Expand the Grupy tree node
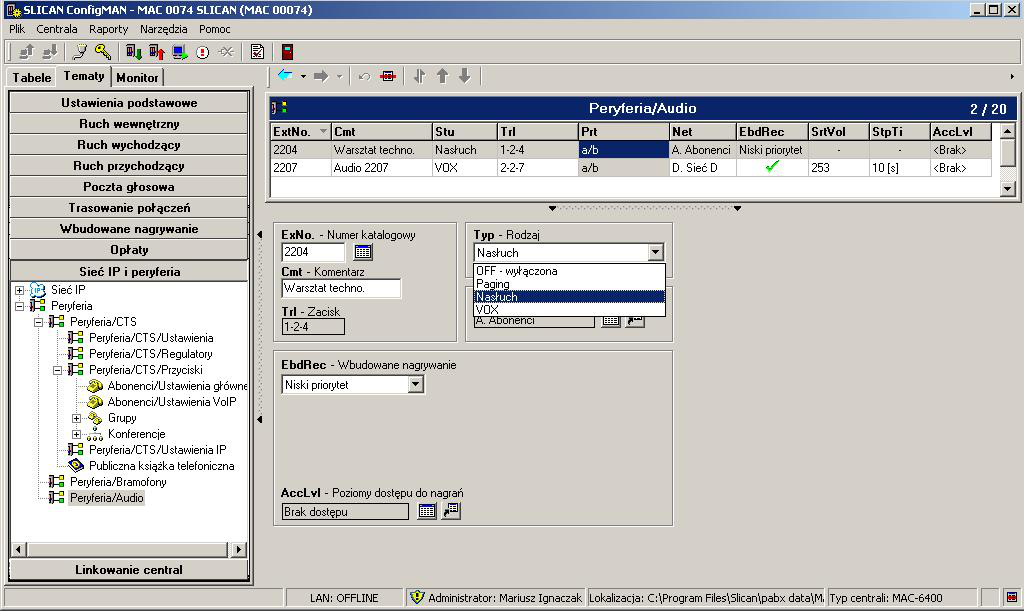The height and width of the screenshot is (611, 1024). coord(76,418)
